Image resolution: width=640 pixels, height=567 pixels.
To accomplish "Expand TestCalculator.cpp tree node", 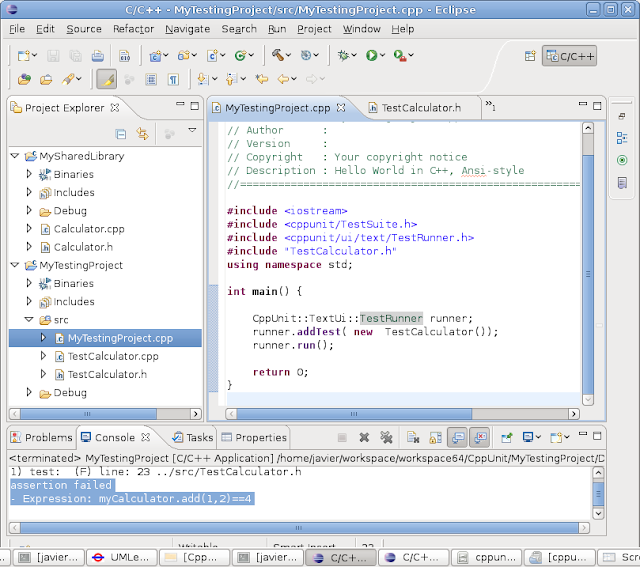I will (x=43, y=356).
